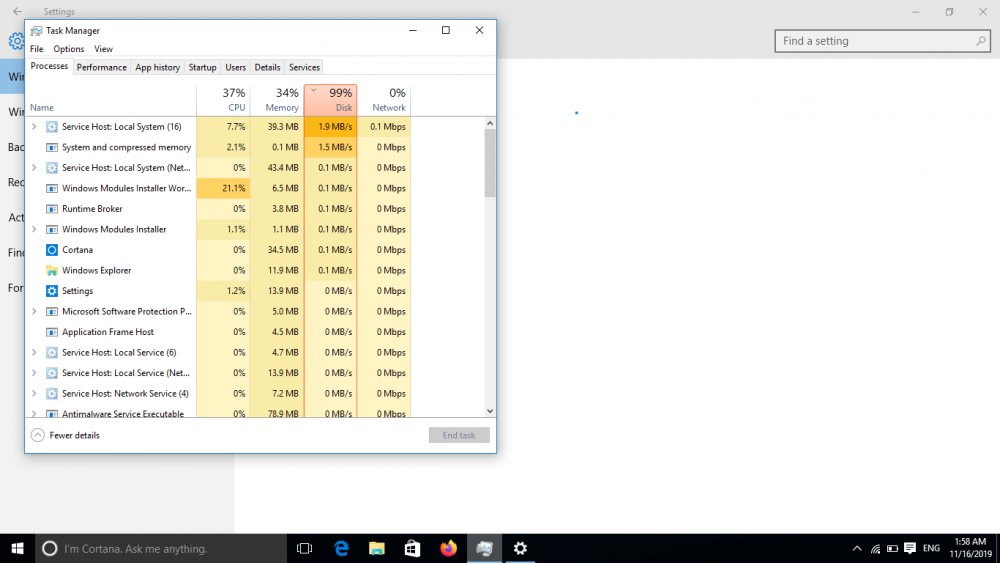Click Find a setting search box
The image size is (1000, 563).
tap(883, 41)
